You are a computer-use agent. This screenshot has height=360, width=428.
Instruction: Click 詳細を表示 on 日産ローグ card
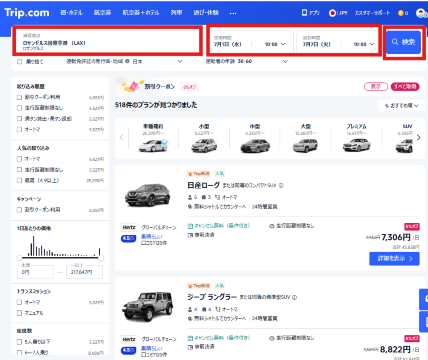pos(394,259)
